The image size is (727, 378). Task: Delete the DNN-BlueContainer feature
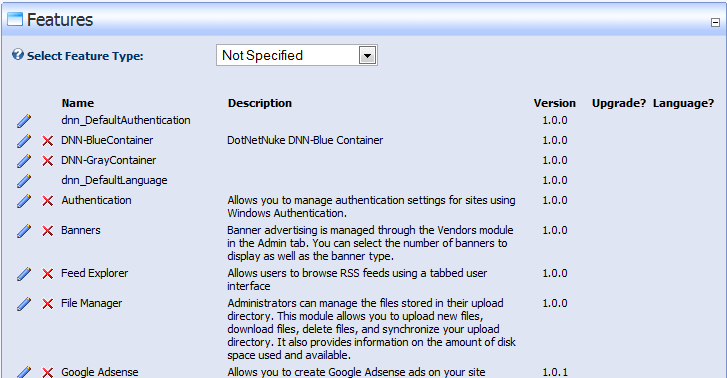coord(47,141)
